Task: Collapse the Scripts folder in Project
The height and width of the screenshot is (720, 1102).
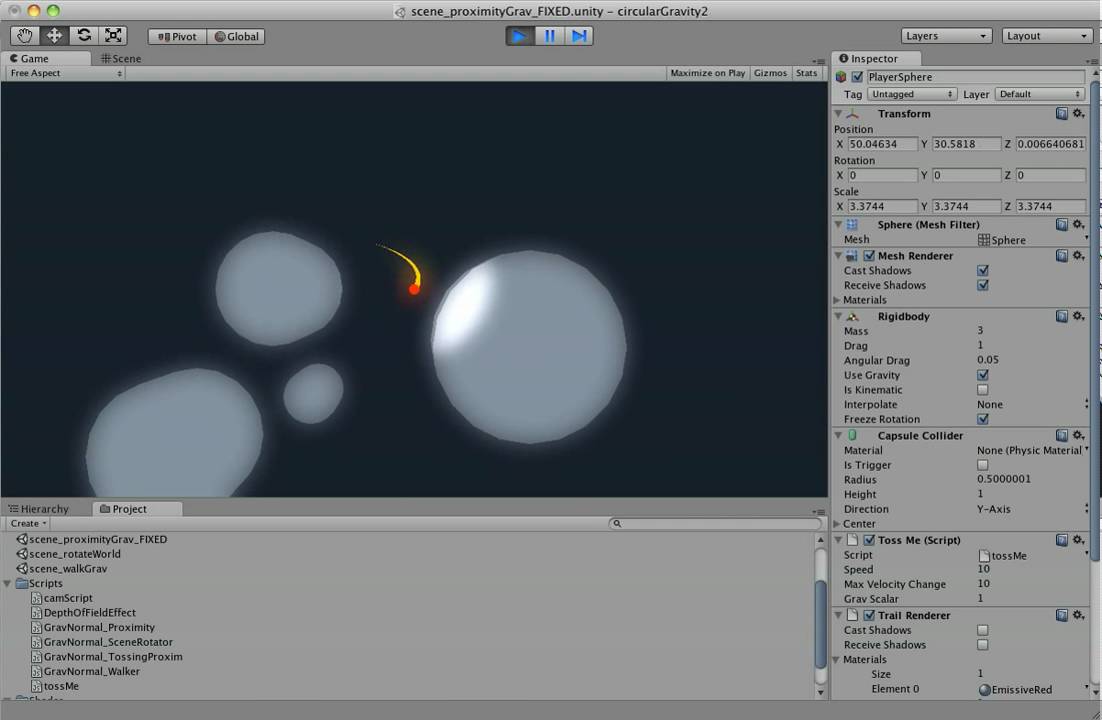Action: click(9, 583)
